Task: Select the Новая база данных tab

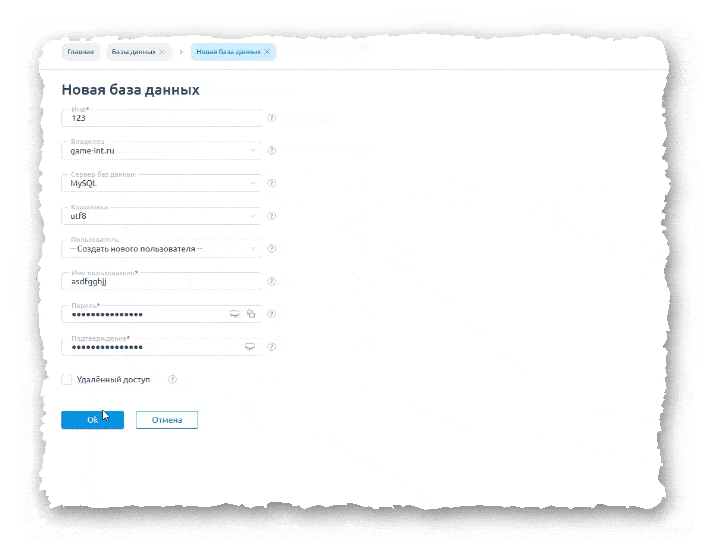Action: tap(229, 52)
